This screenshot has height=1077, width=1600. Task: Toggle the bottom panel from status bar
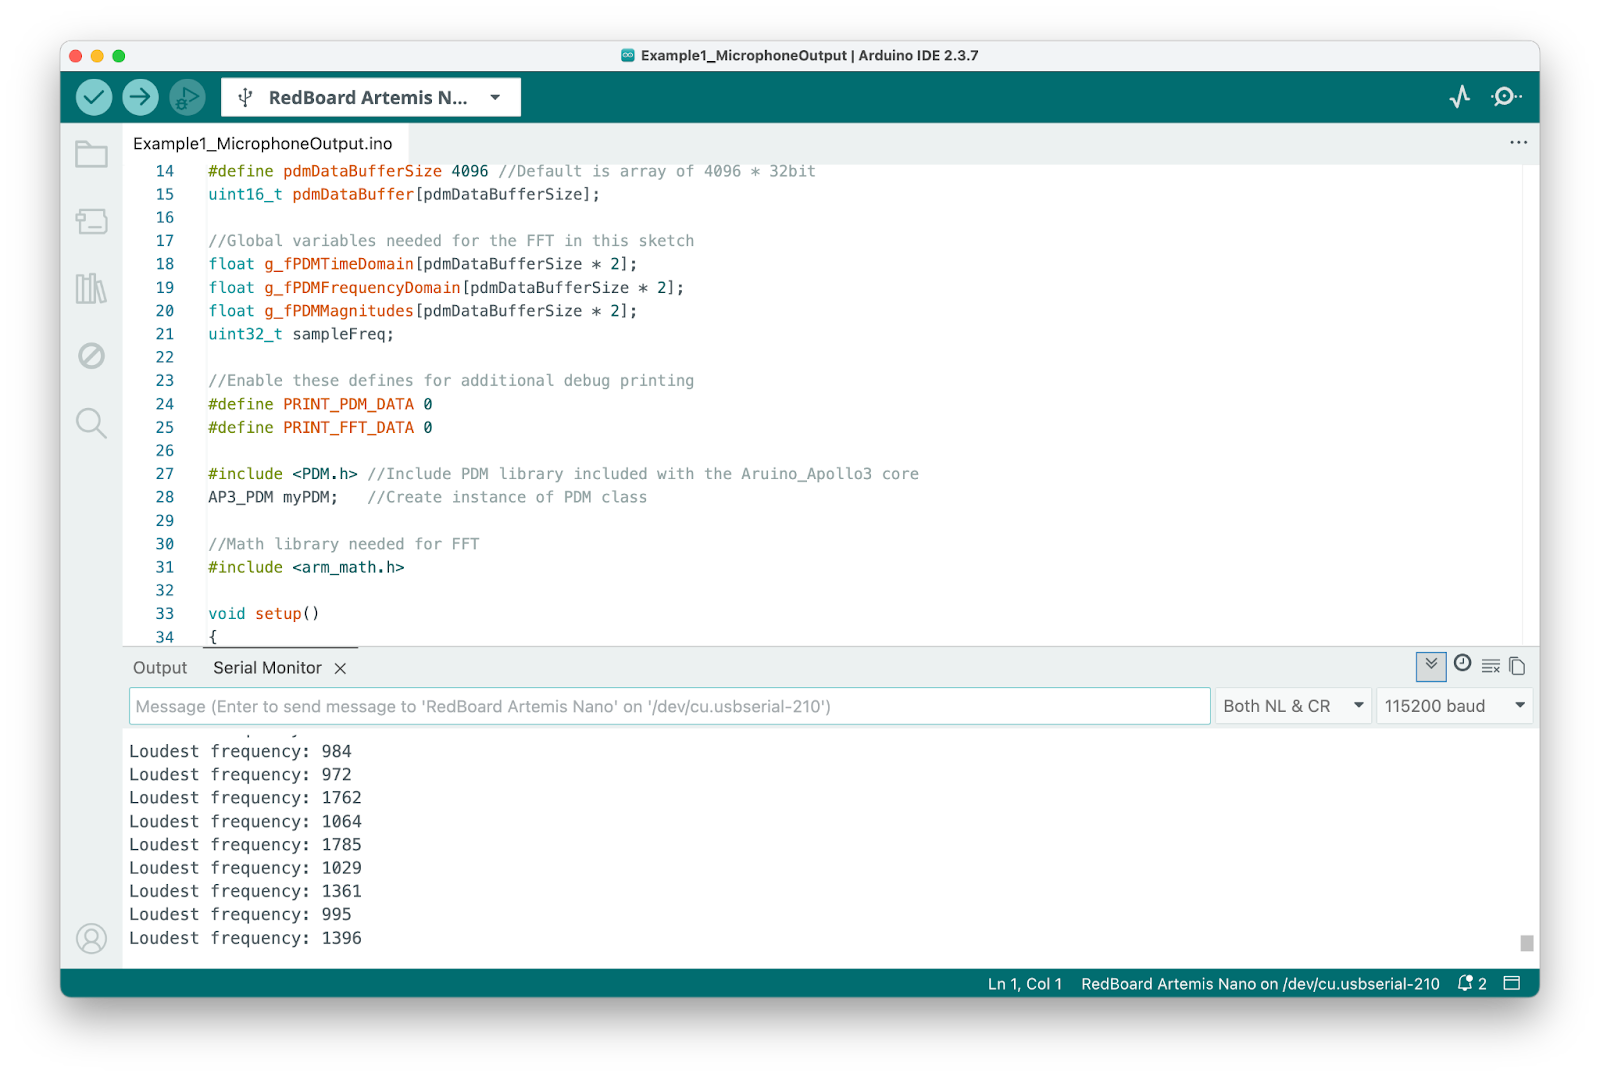tap(1512, 983)
